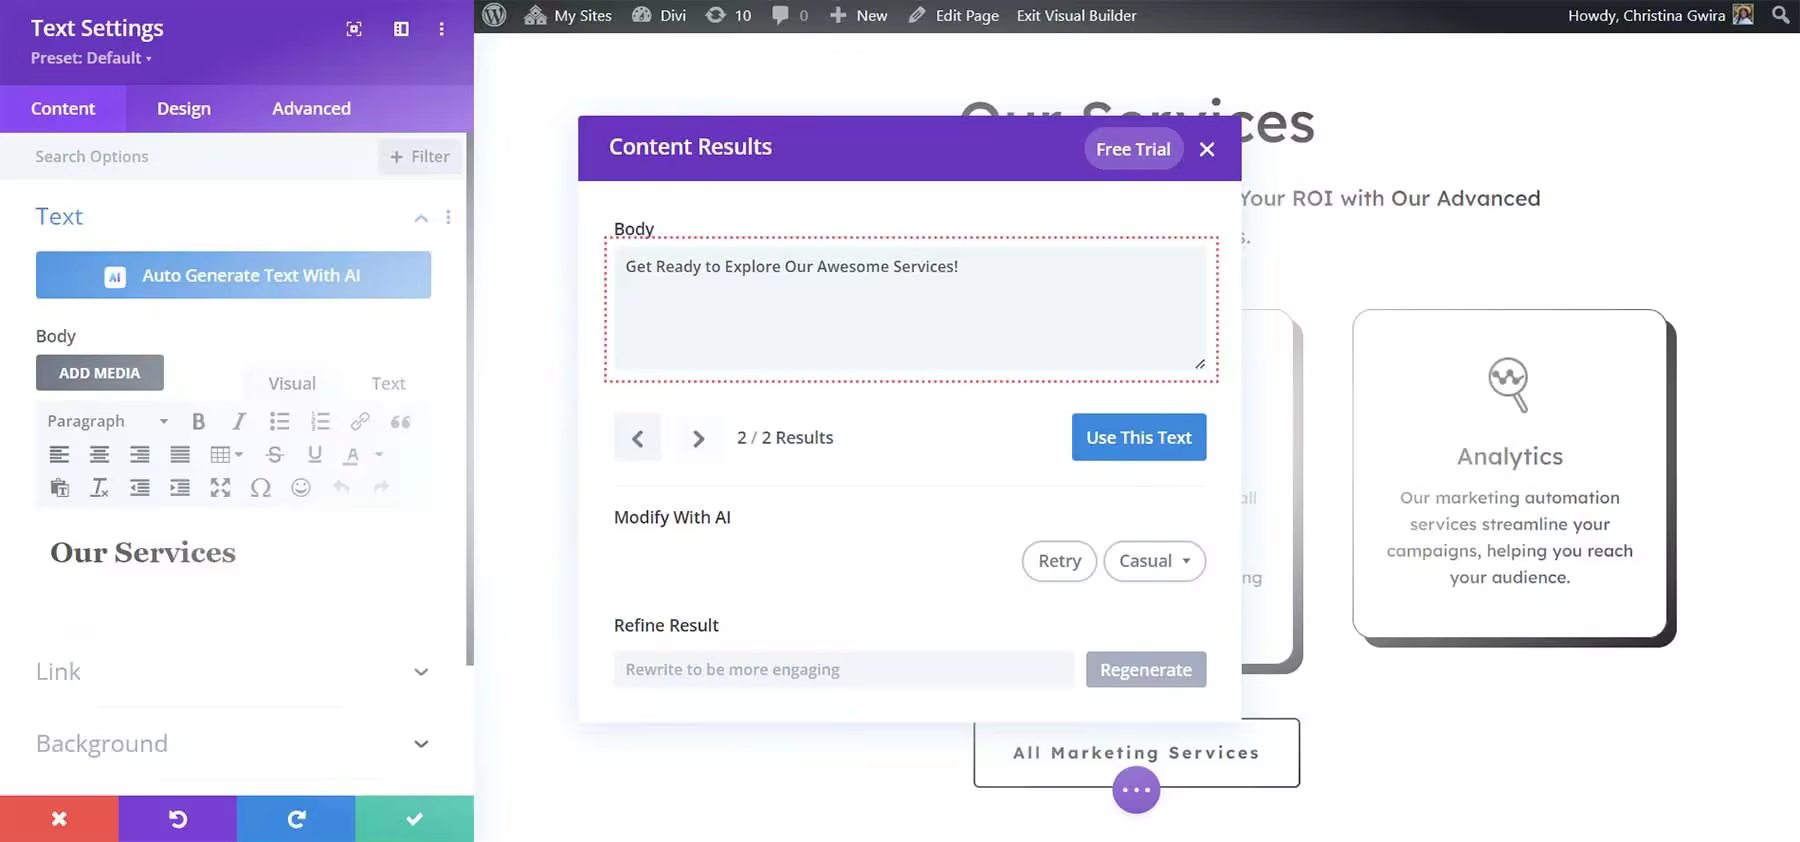Screen dimensions: 1800x842
Task: Apply italic formatting to the body text
Action: 238,421
